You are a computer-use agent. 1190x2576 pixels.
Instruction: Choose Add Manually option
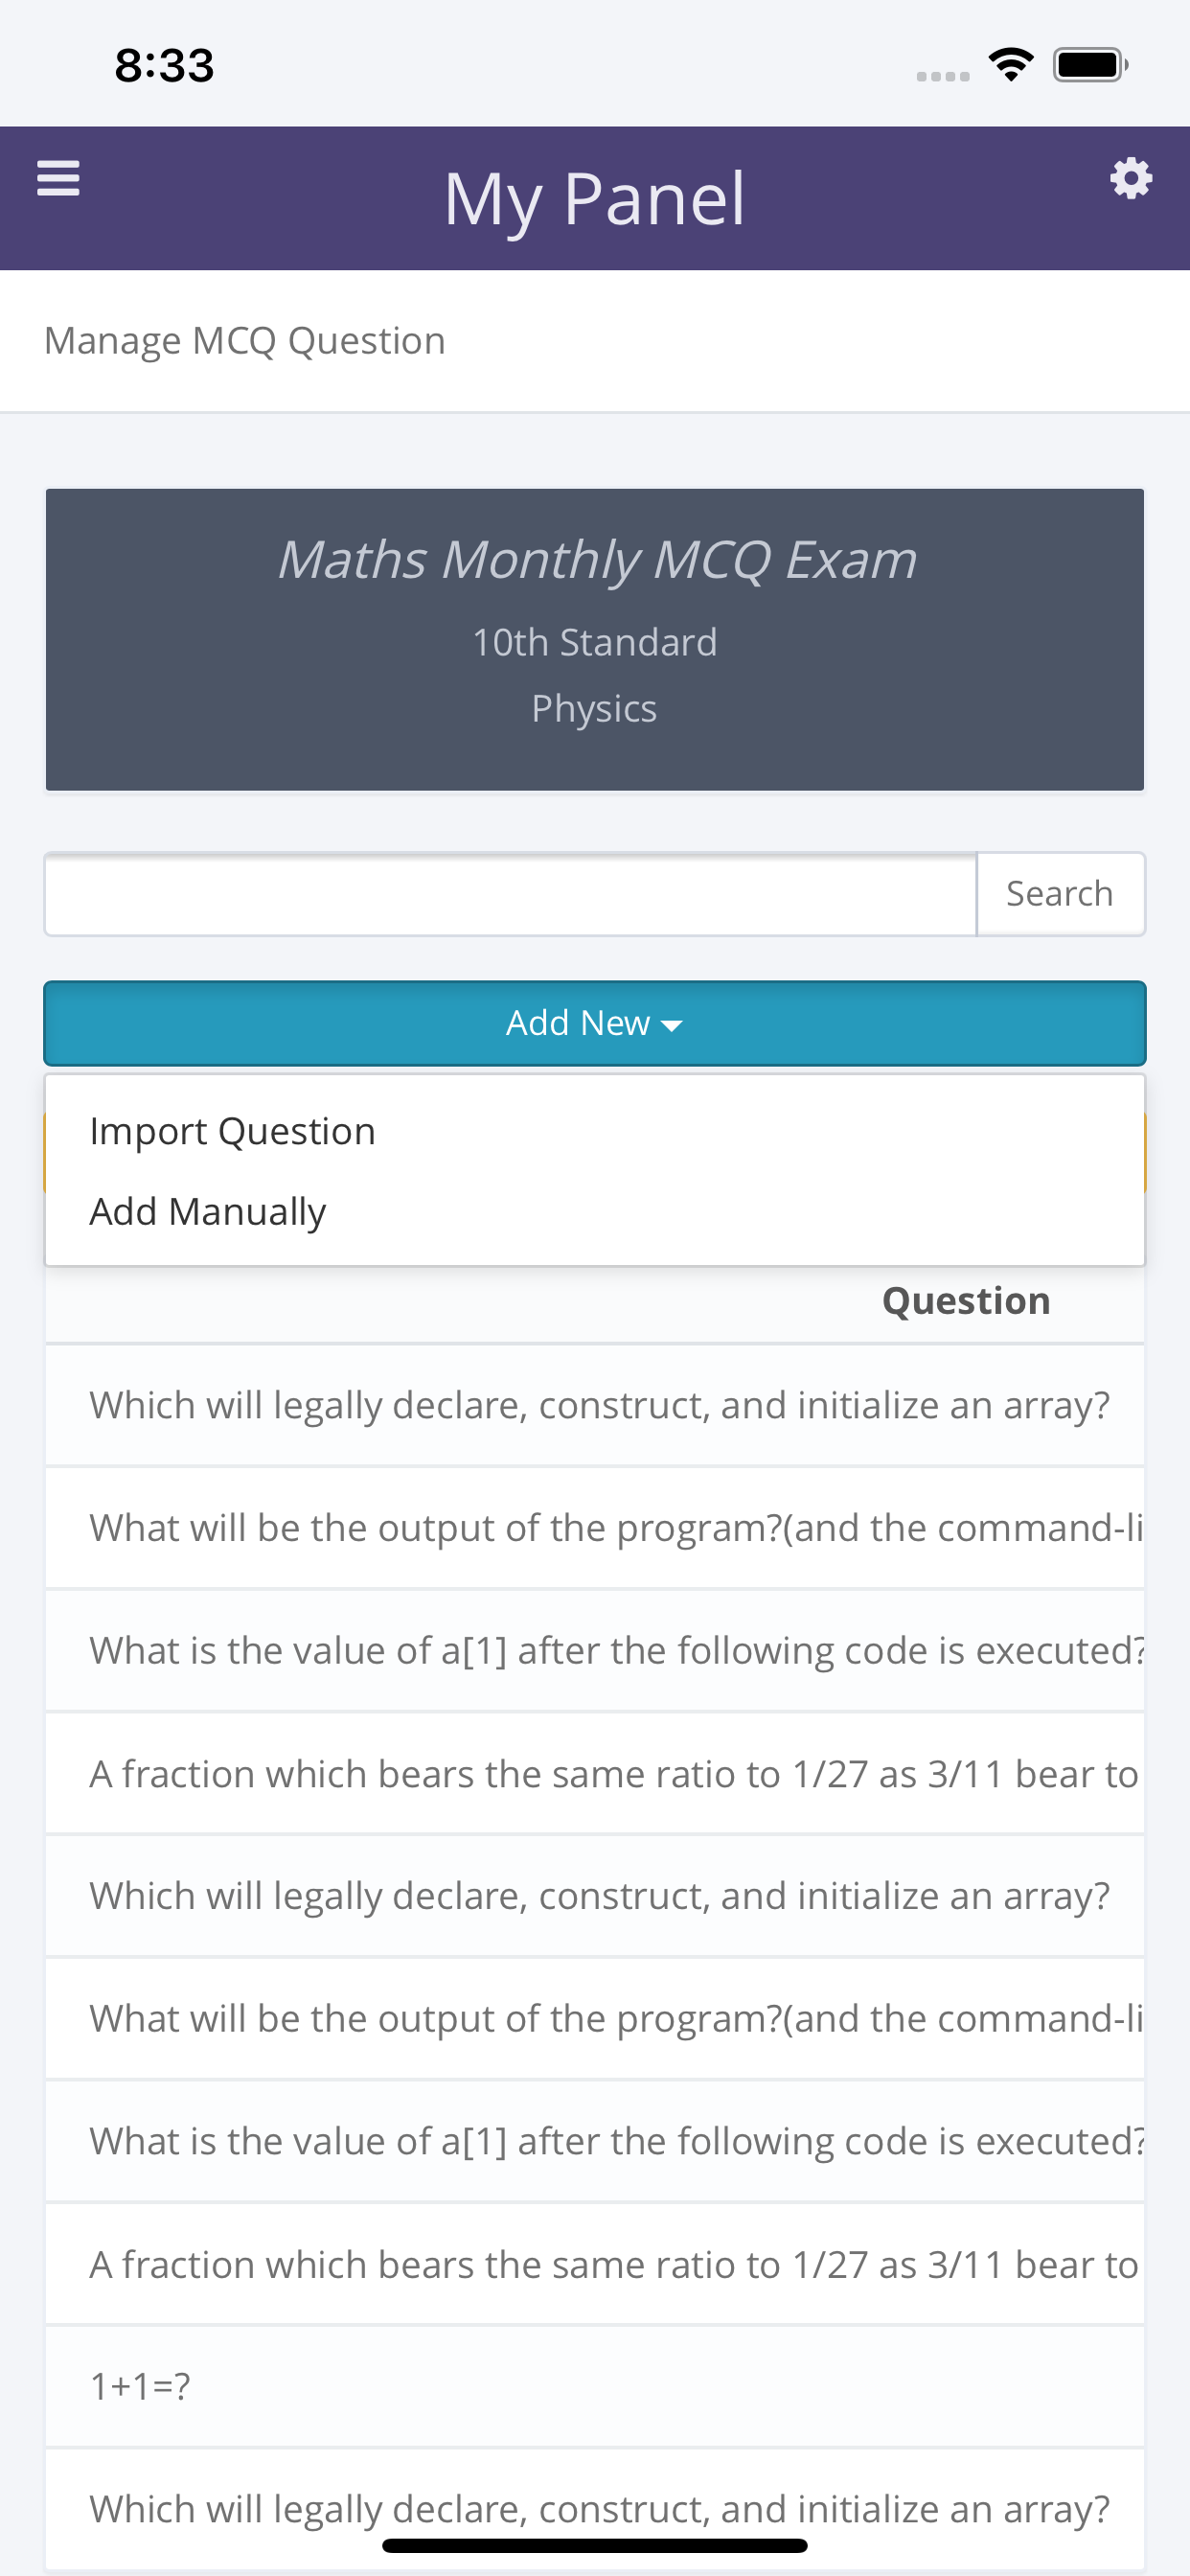(208, 1211)
